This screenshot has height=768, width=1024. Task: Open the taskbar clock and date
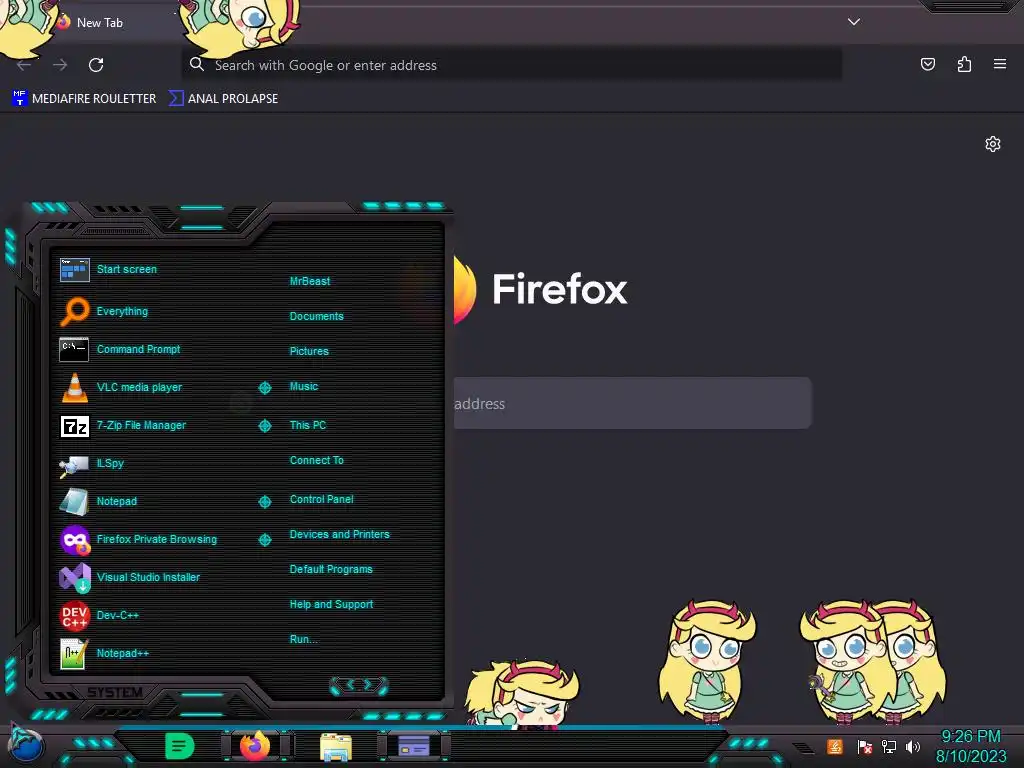[x=971, y=746]
